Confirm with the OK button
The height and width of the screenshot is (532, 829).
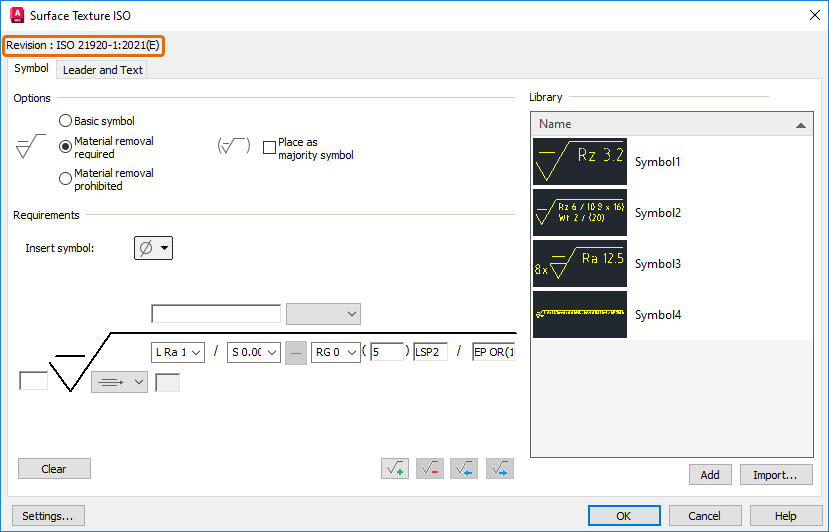[624, 516]
